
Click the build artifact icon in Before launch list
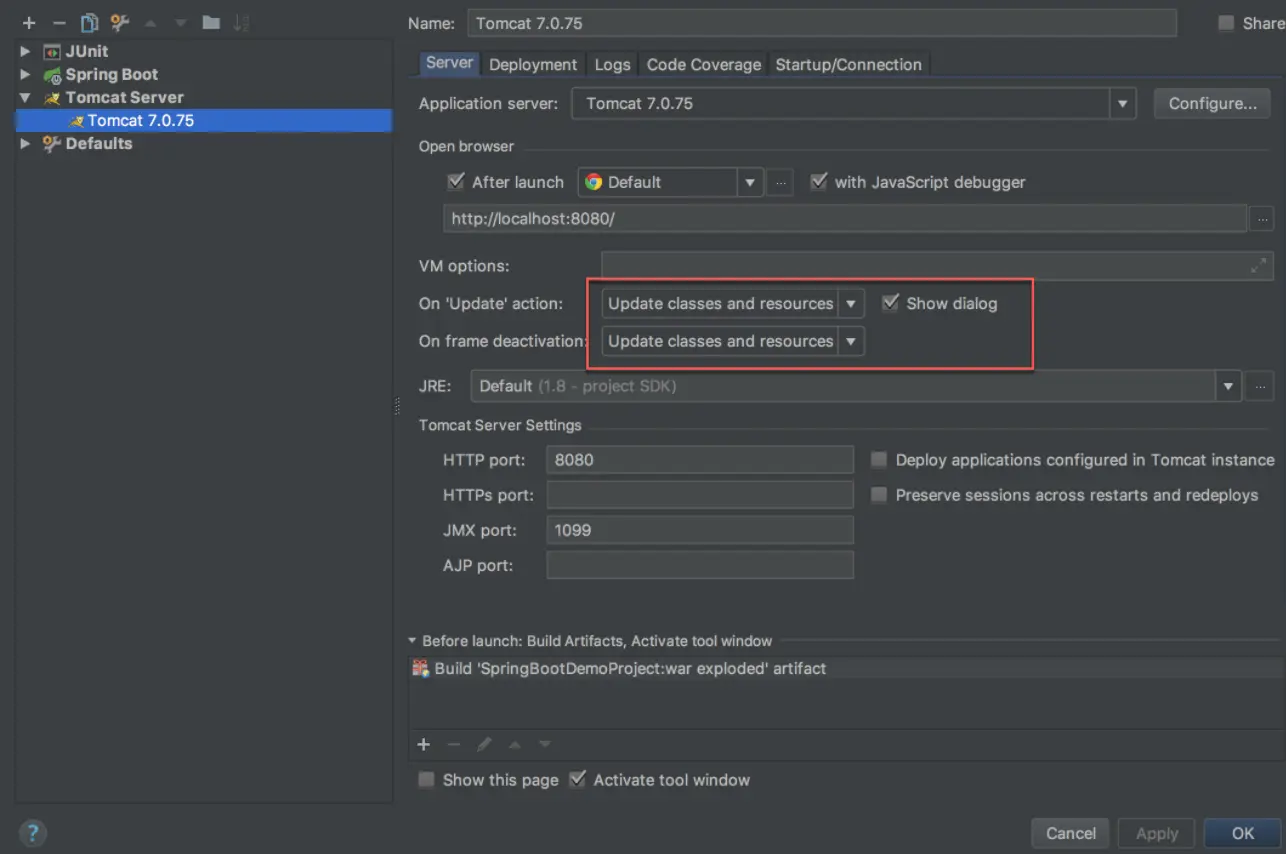tap(421, 668)
